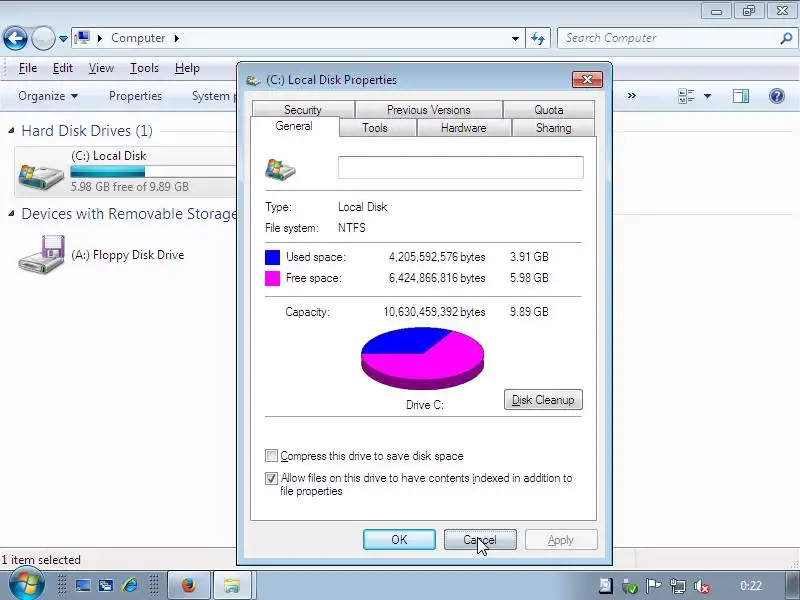Click the taskbar clock showing 0:22
This screenshot has width=800, height=600.
click(751, 586)
